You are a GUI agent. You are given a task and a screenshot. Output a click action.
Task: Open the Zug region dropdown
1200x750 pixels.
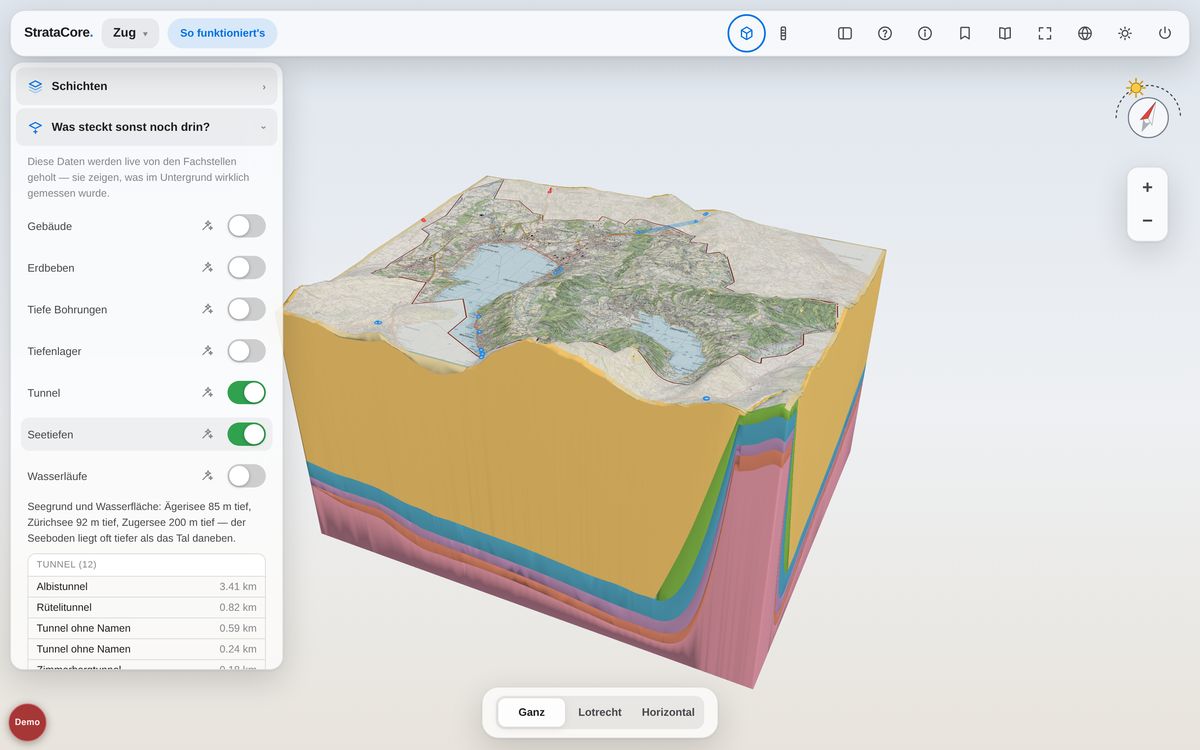point(130,33)
